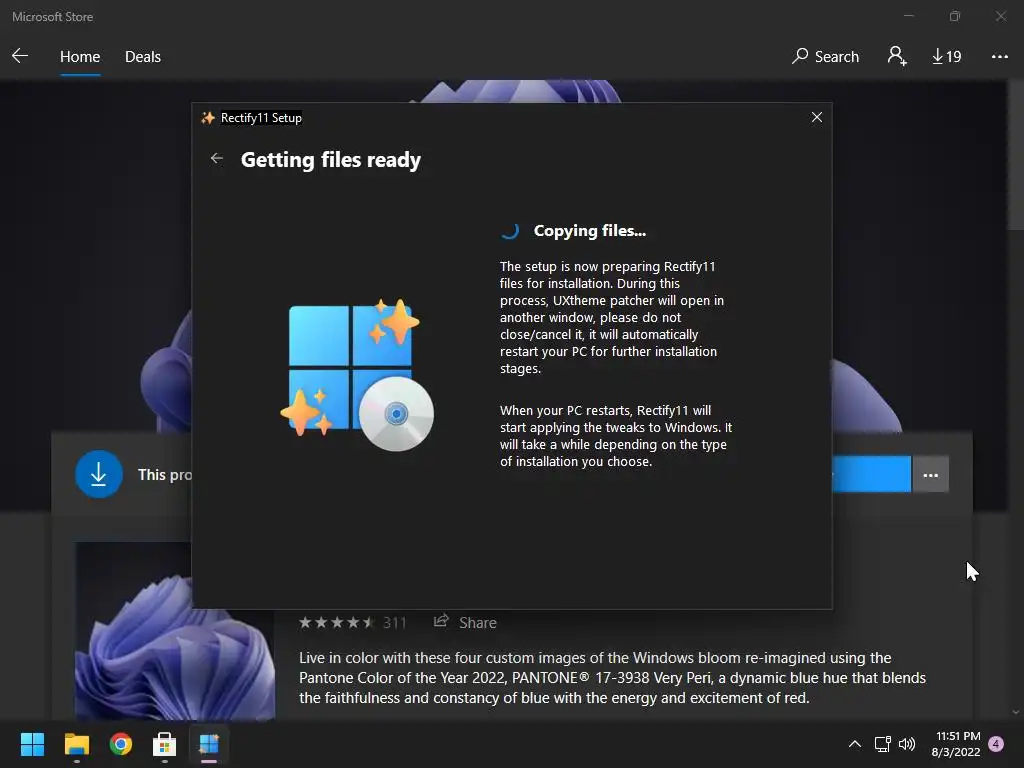Open the notification center badge 4

(996, 744)
